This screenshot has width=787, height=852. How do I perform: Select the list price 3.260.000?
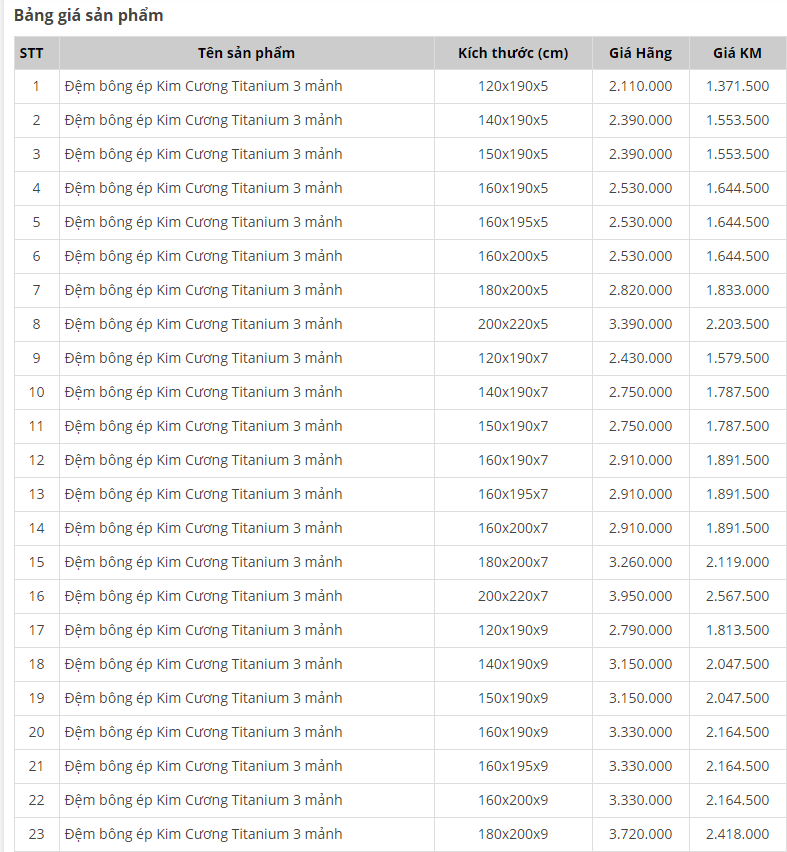(x=640, y=562)
